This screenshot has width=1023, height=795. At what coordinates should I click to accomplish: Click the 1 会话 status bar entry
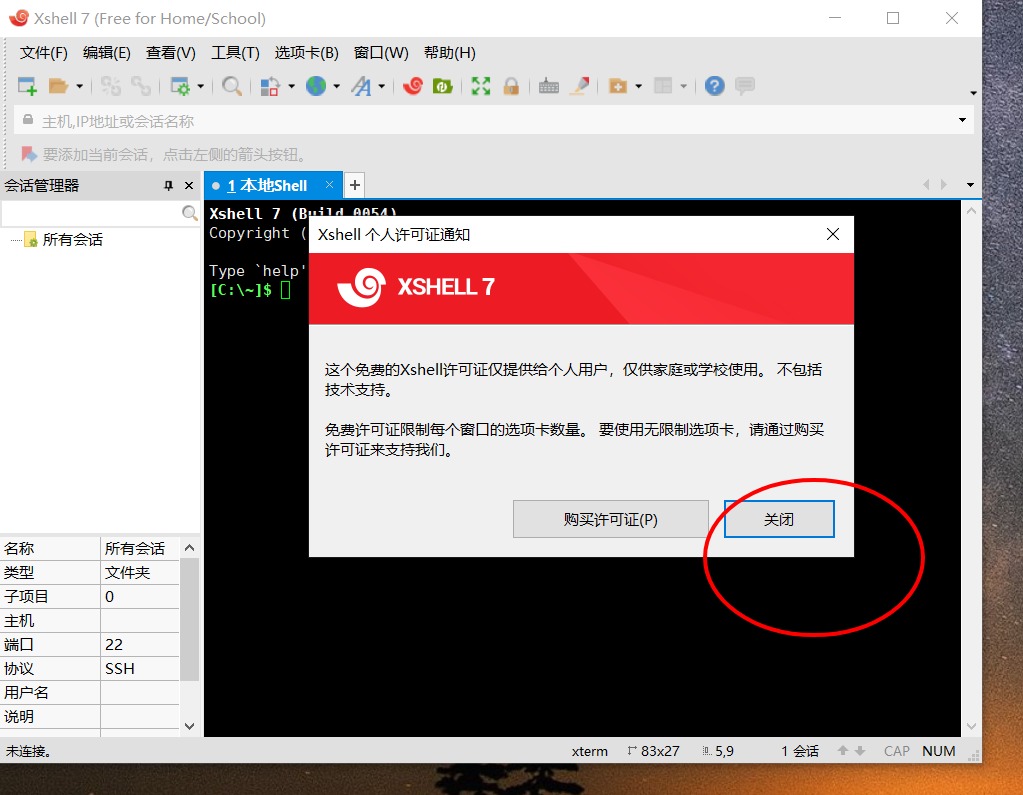pos(800,751)
